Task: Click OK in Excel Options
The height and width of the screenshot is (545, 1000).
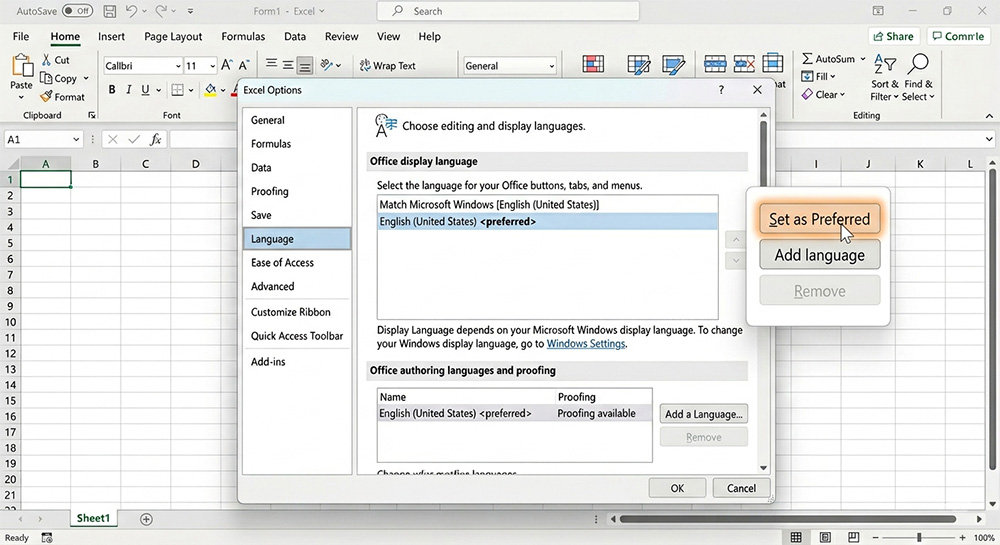Action: coord(677,488)
